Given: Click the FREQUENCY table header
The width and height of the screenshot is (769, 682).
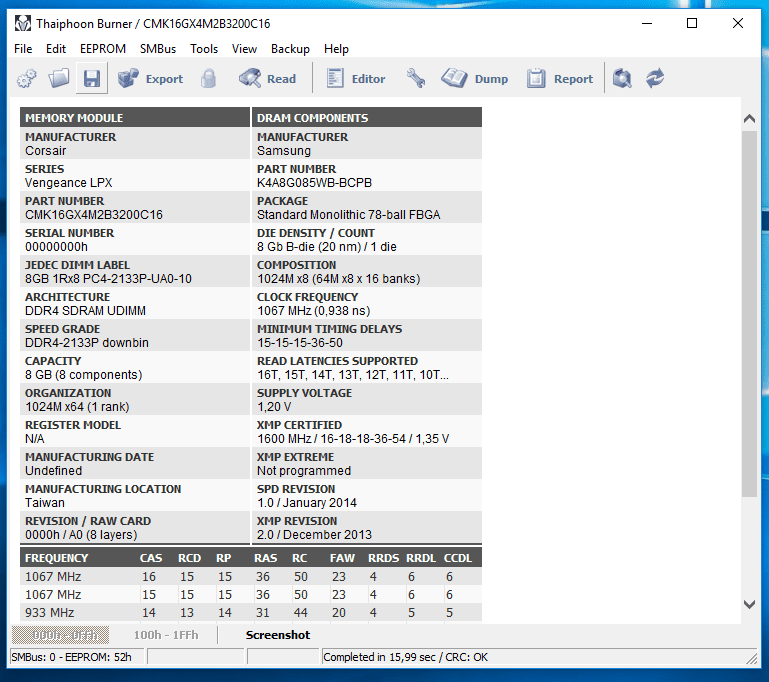Looking at the screenshot, I should (x=56, y=558).
